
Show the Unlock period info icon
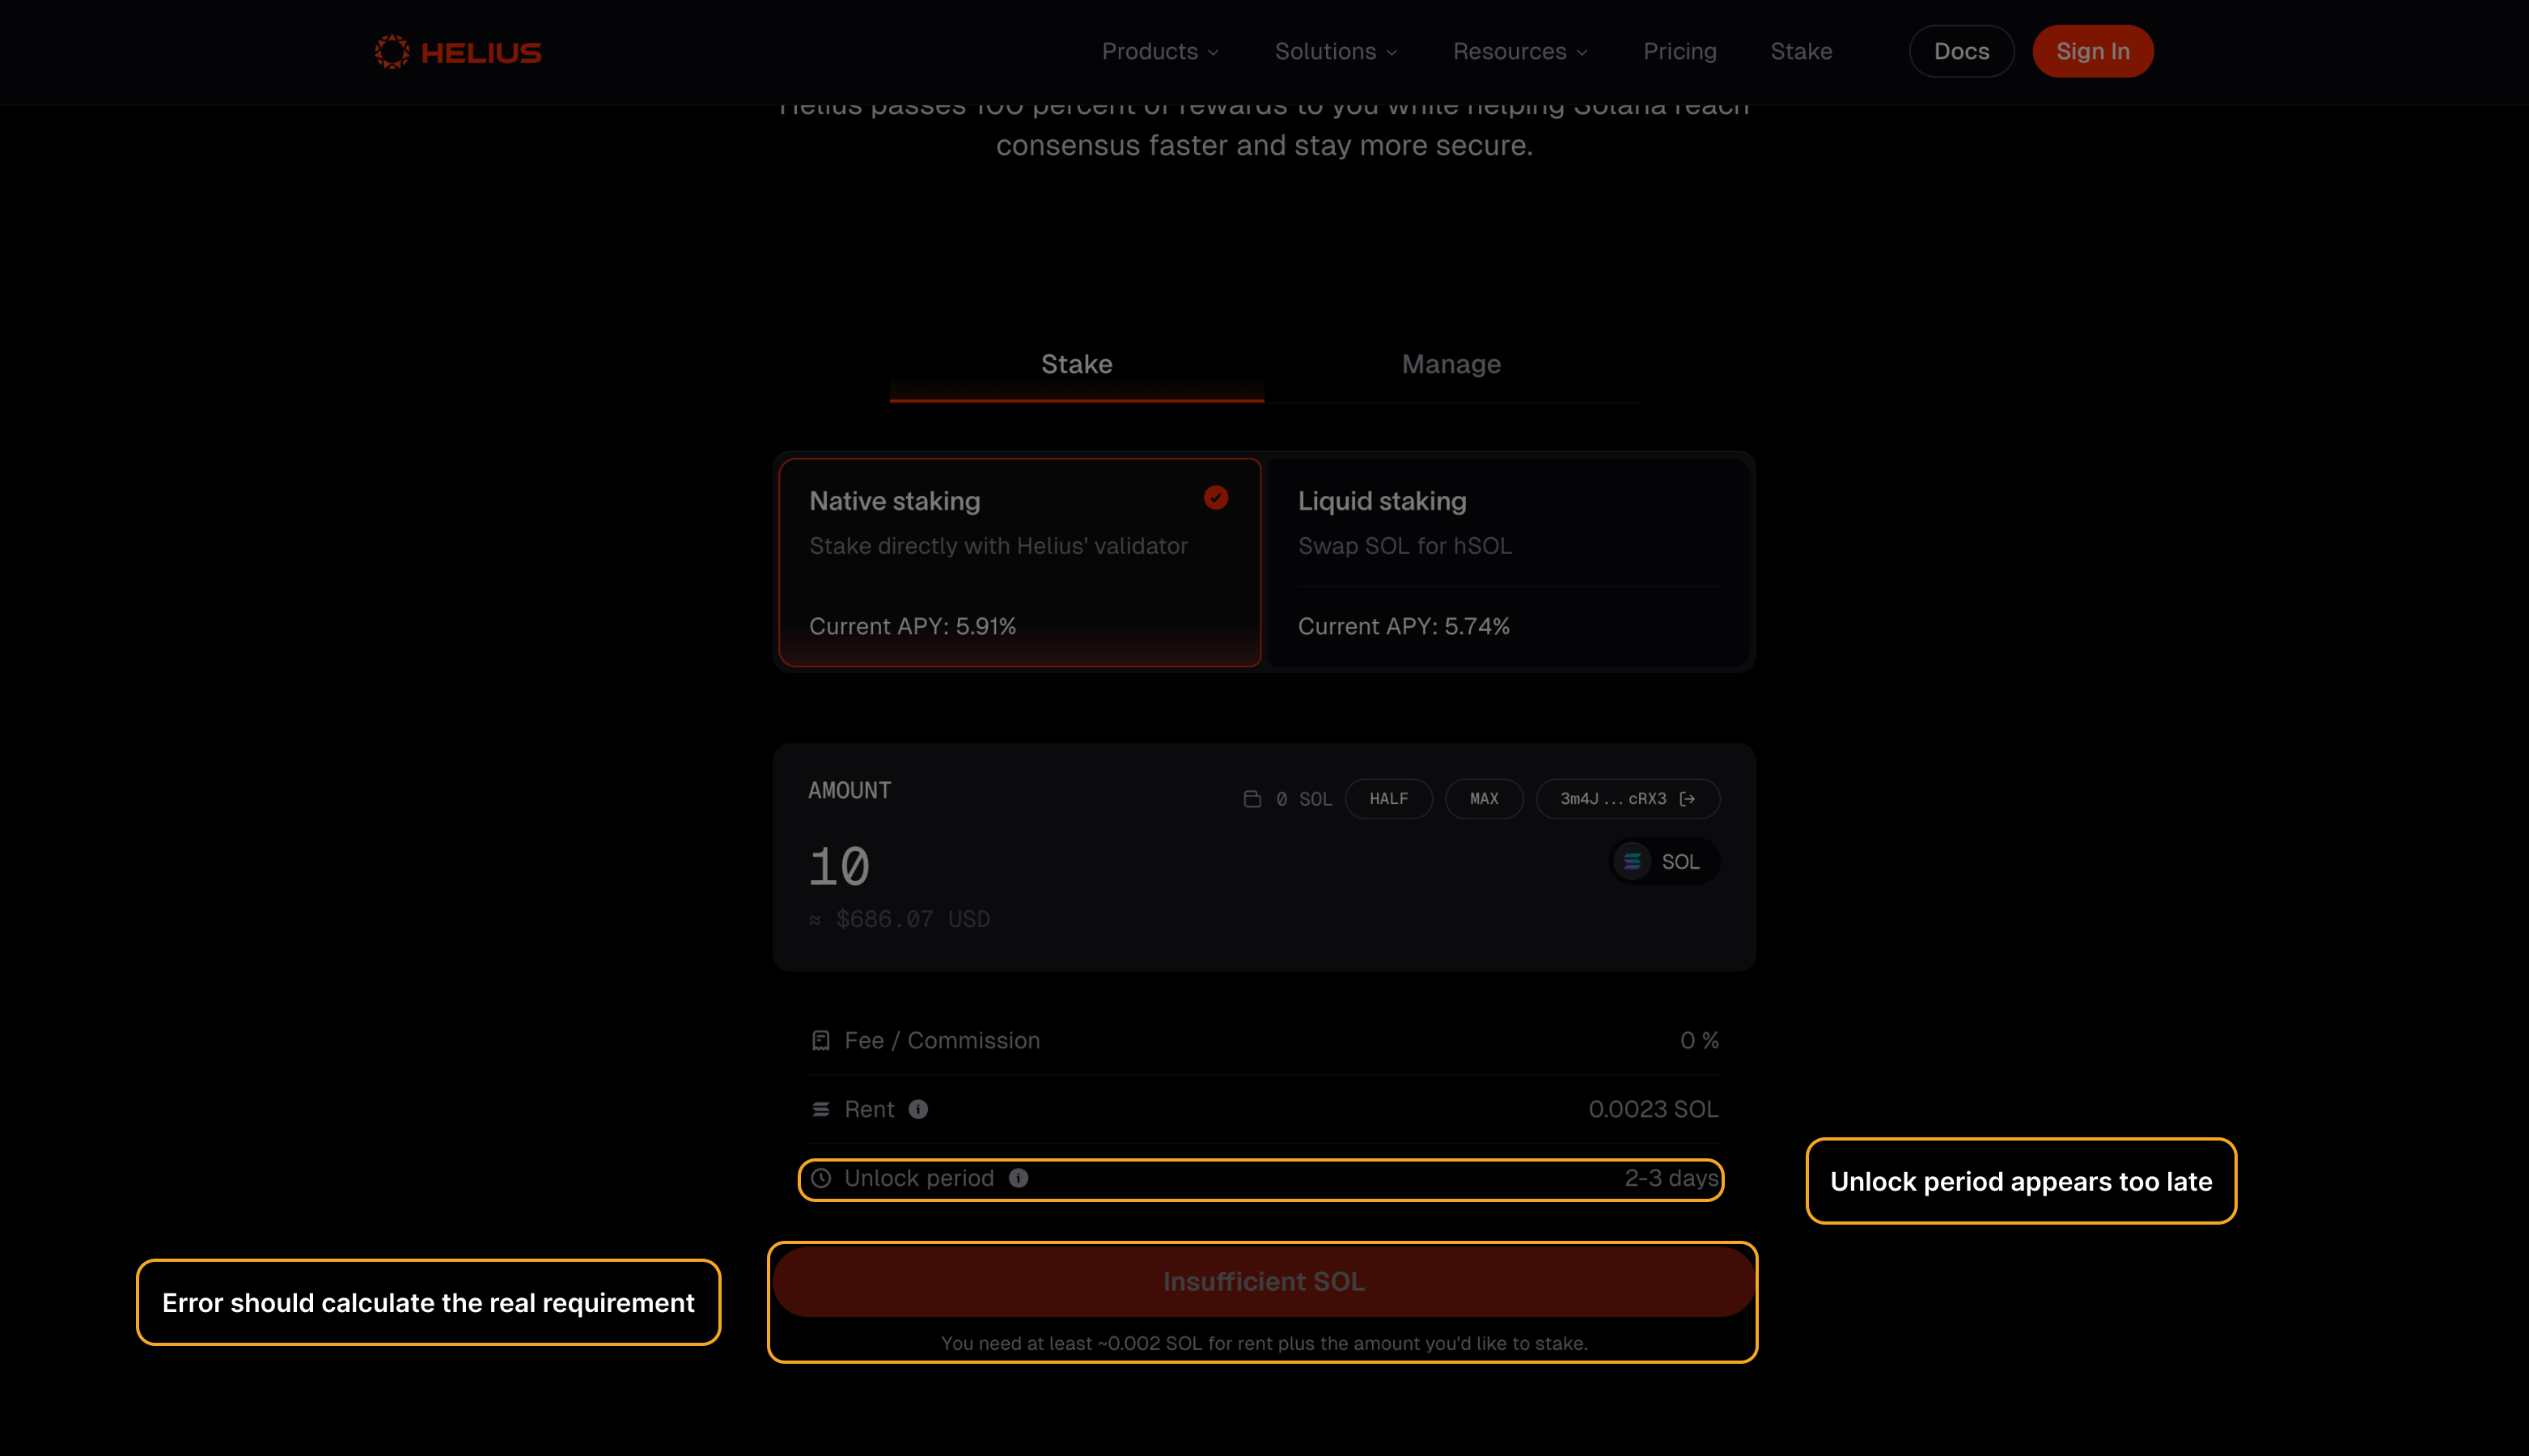[x=1018, y=1178]
